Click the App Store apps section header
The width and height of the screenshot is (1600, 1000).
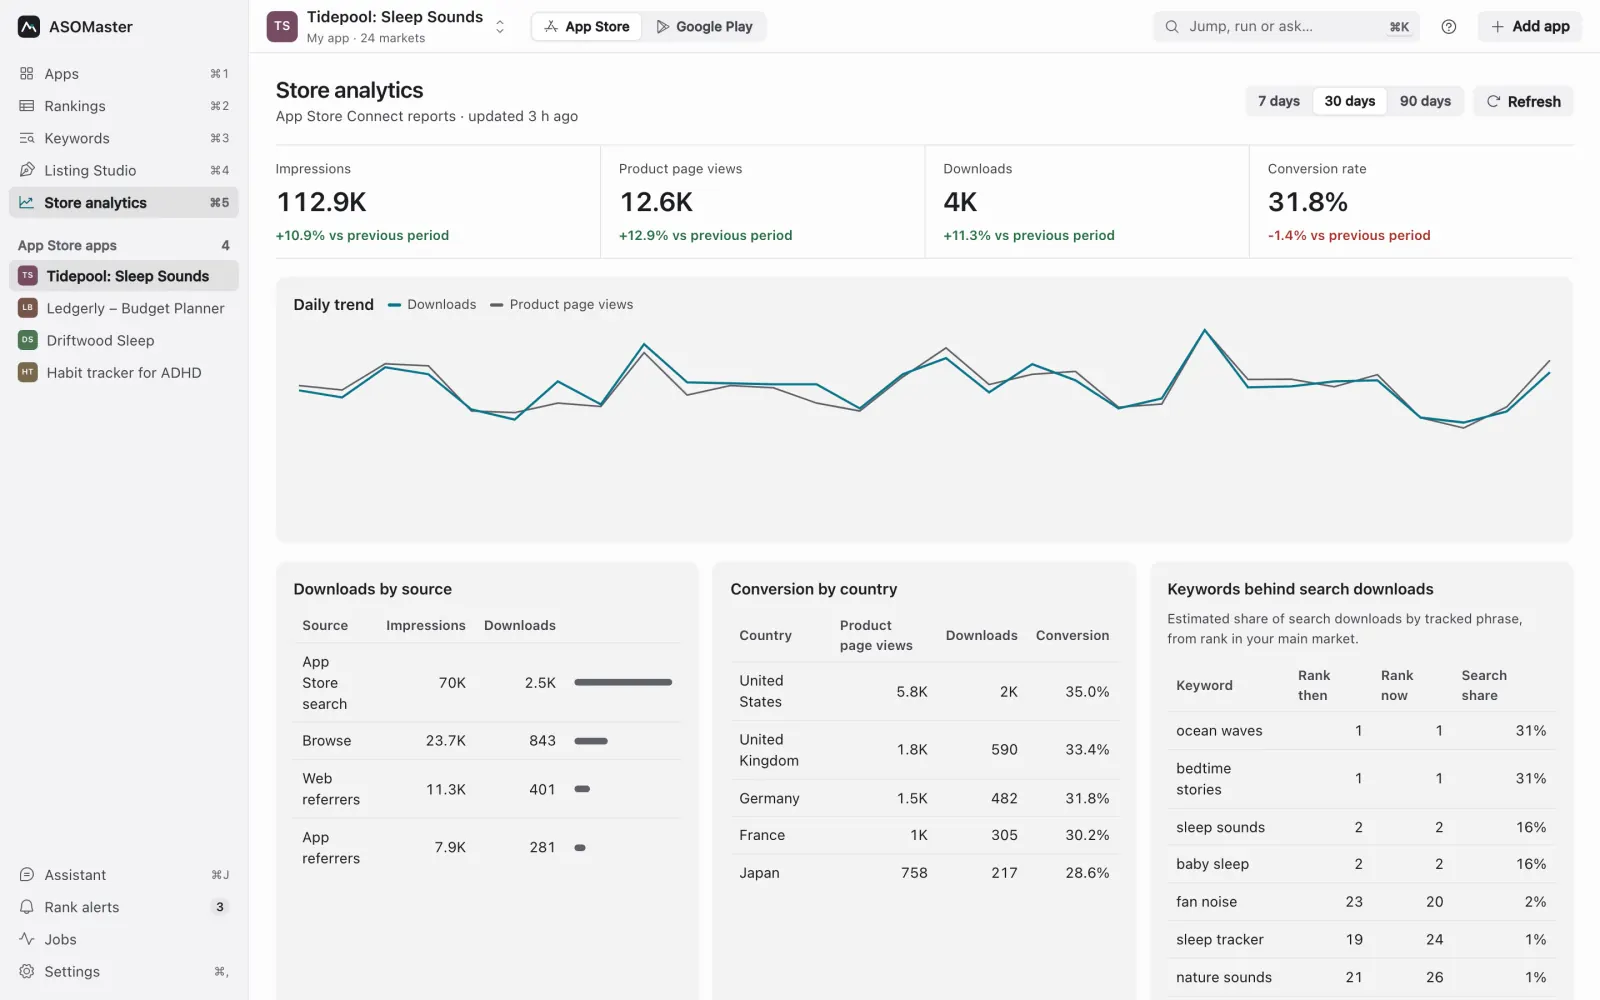[124, 245]
